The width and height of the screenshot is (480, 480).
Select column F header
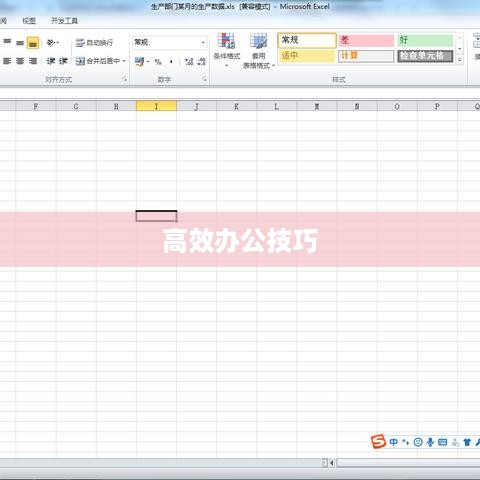pyautogui.click(x=36, y=106)
